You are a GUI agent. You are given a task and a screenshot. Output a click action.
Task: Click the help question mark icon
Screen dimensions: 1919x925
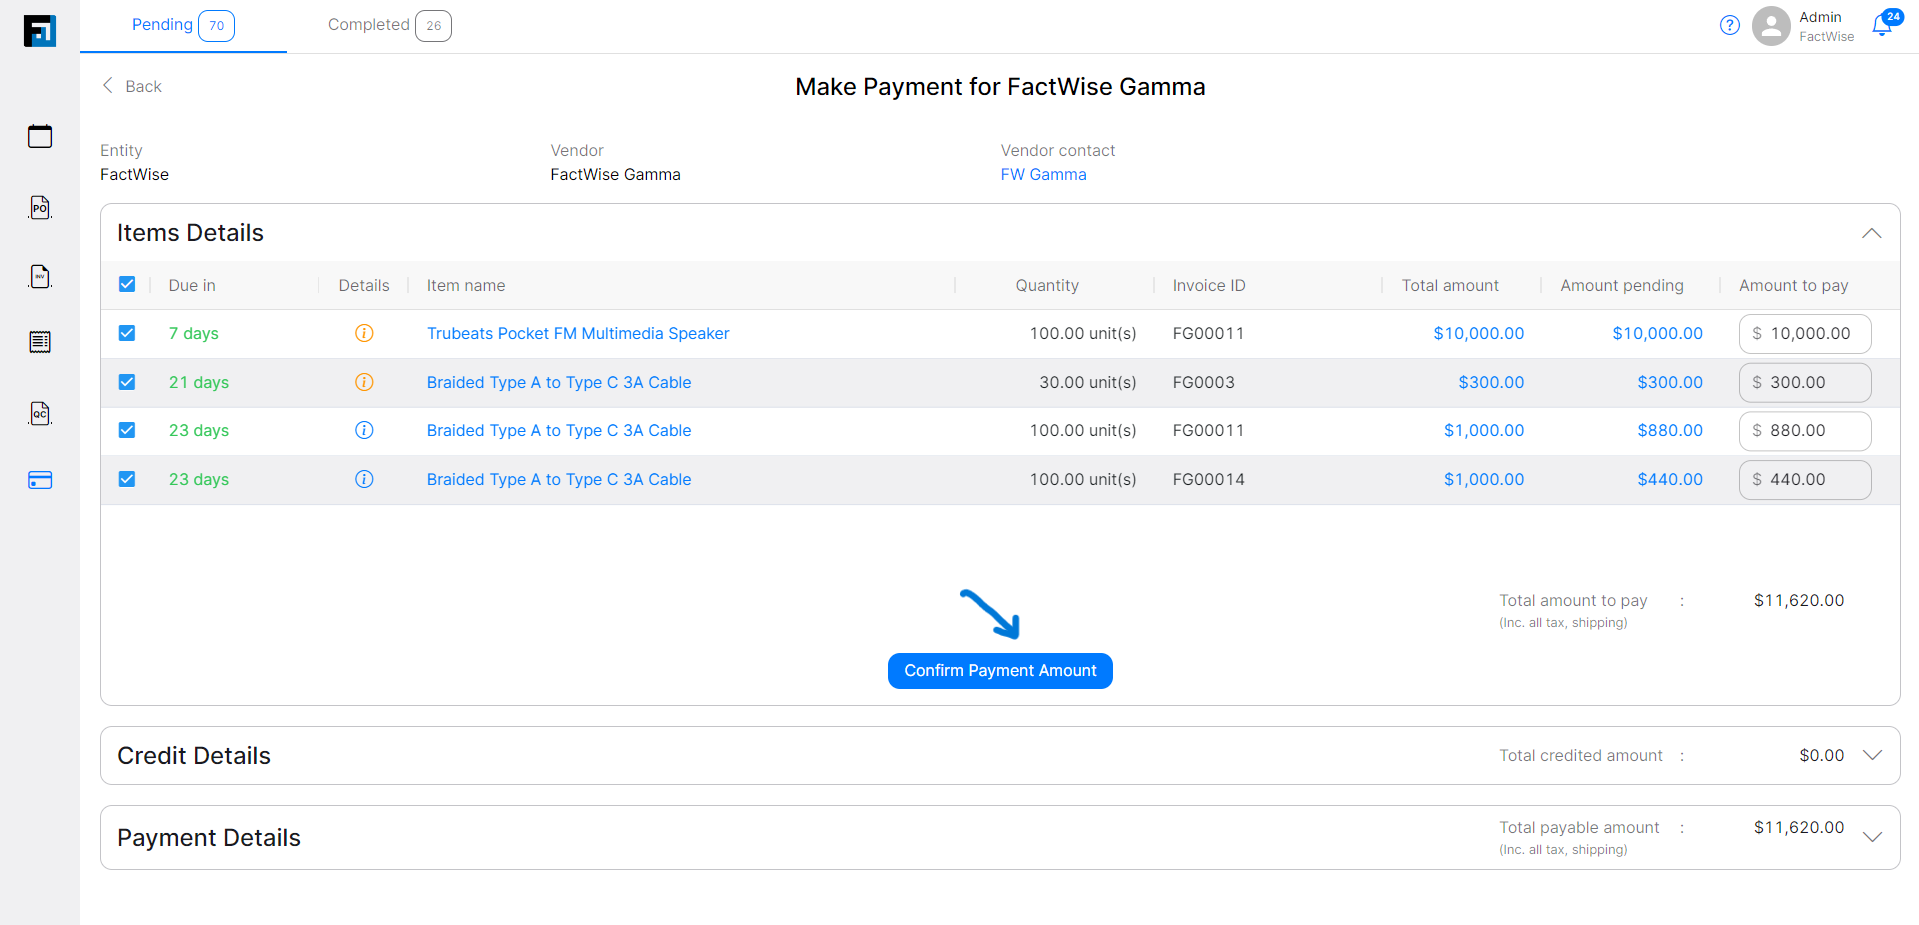pyautogui.click(x=1730, y=26)
